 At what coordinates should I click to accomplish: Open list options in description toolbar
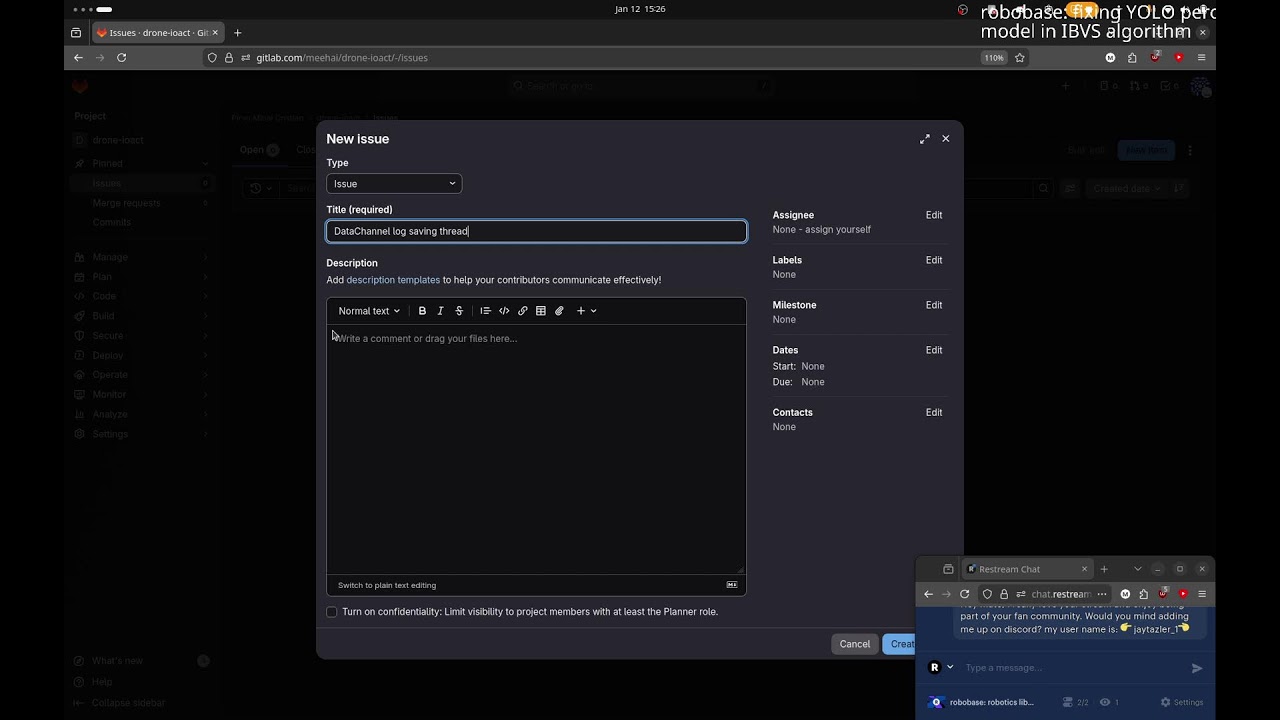point(485,311)
